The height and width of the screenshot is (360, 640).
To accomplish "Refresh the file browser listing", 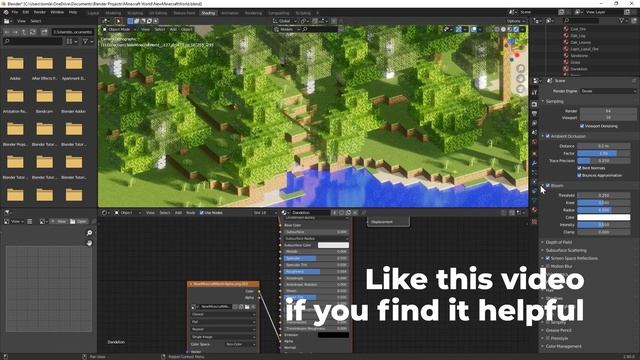I will tap(33, 32).
